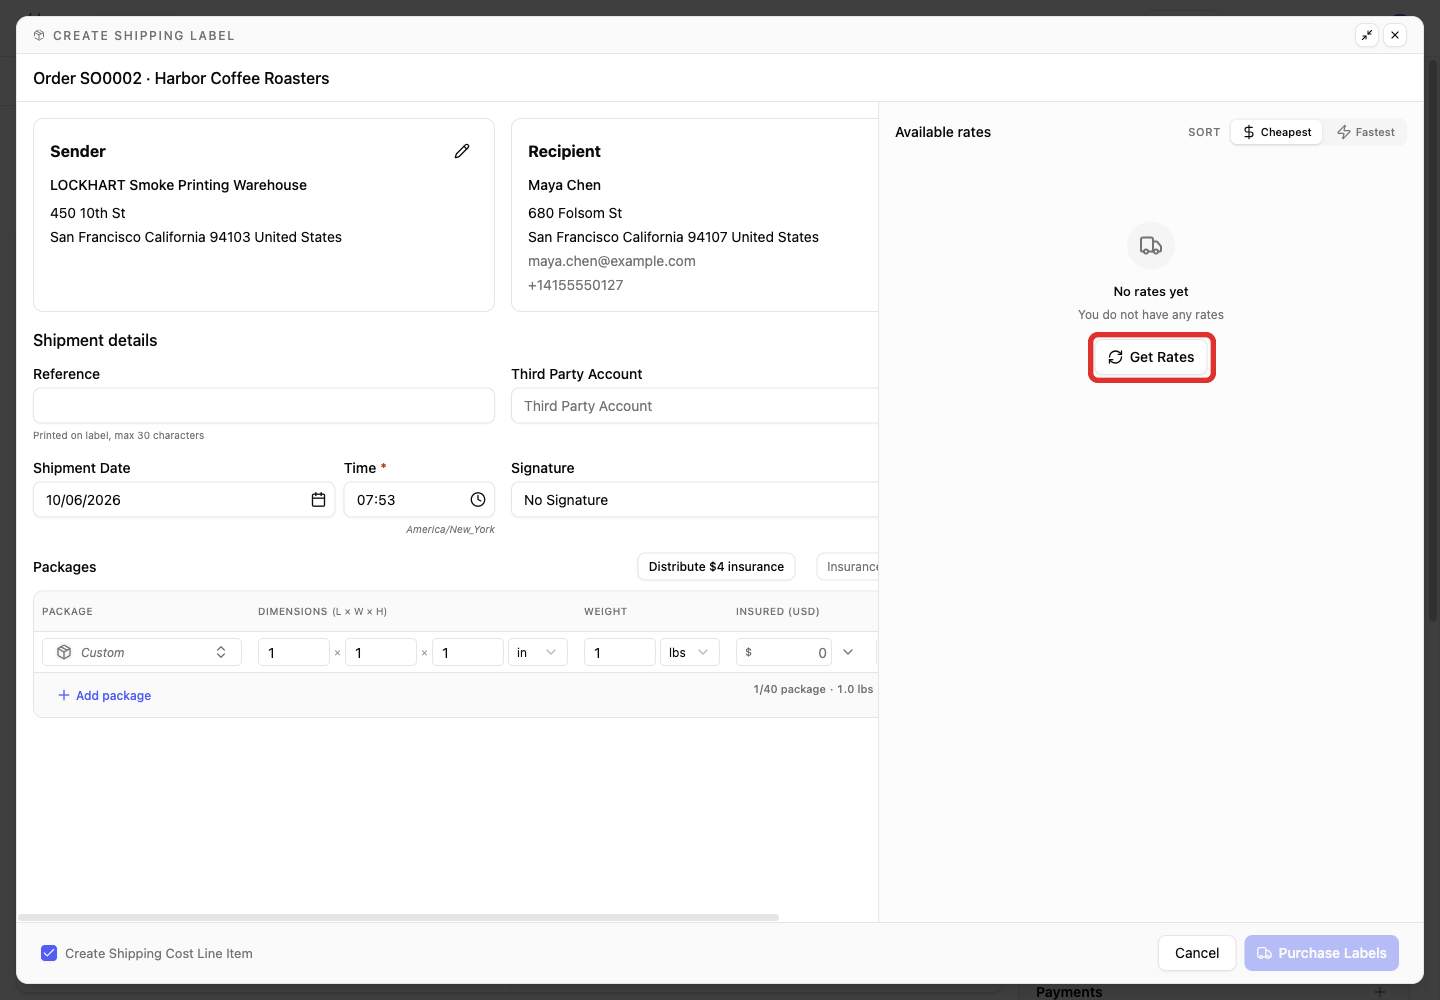This screenshot has height=1000, width=1440.
Task: Open the Signature dropdown
Action: pyautogui.click(x=695, y=500)
